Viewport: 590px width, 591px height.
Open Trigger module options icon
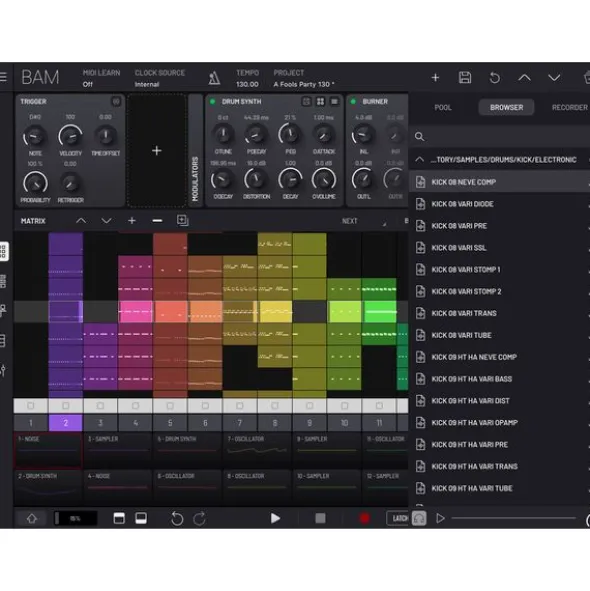[116, 101]
